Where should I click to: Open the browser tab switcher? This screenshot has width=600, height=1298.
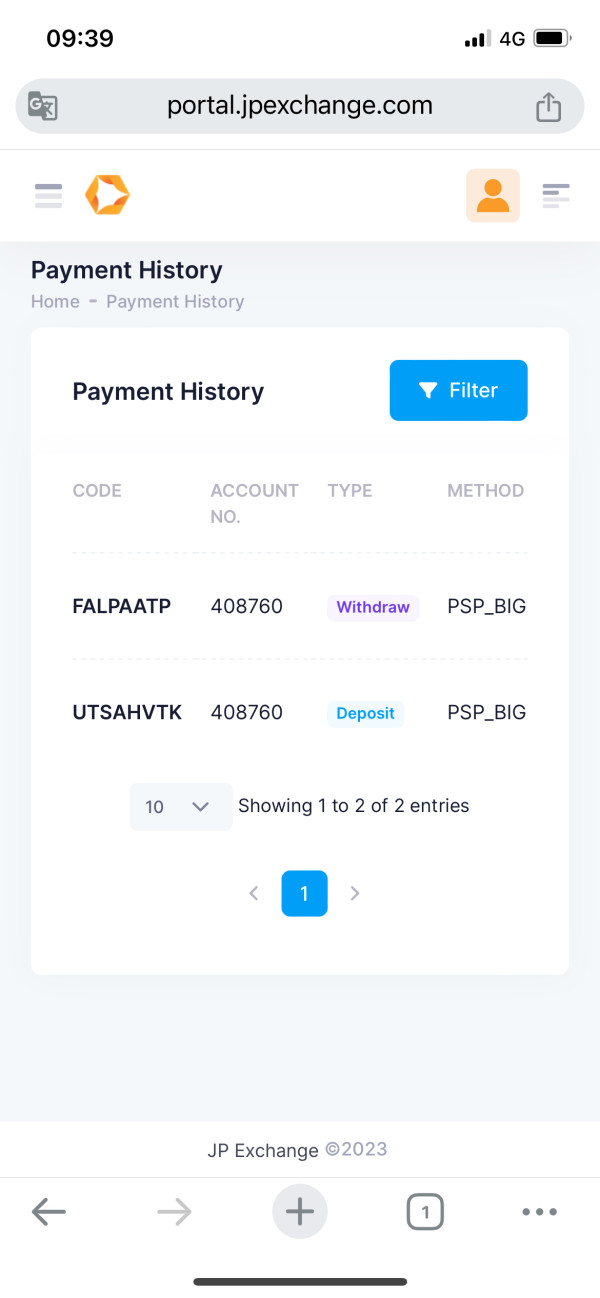[425, 1213]
